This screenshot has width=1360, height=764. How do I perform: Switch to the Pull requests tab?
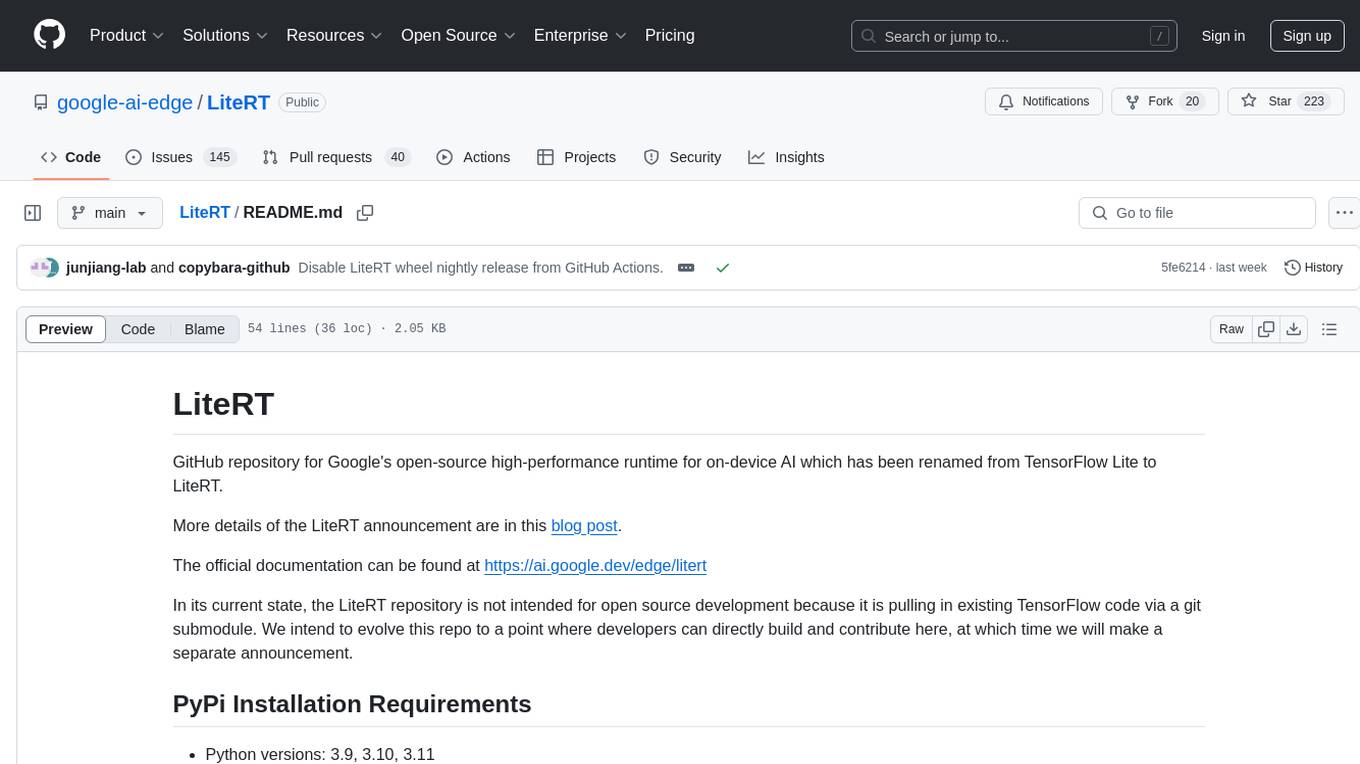(336, 157)
